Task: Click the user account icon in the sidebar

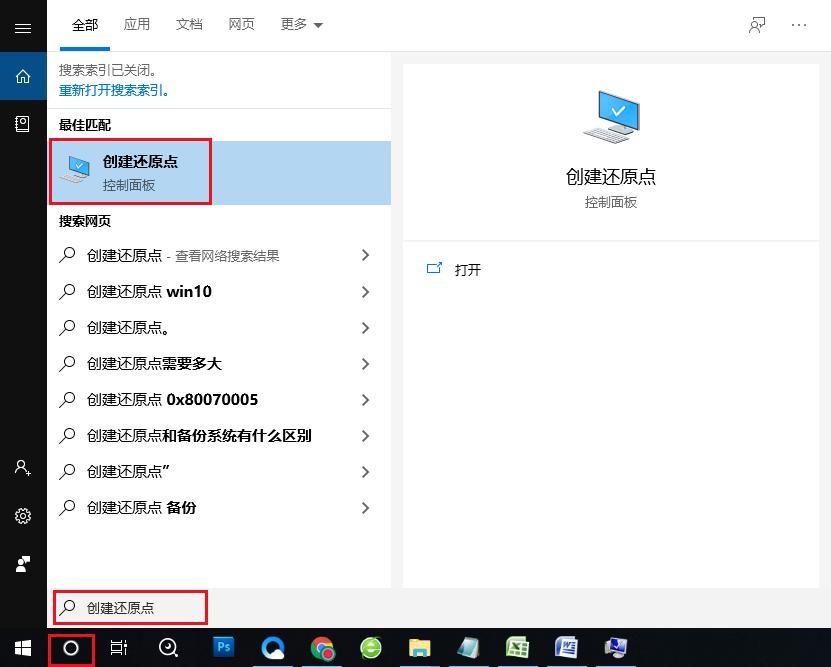Action: click(x=23, y=468)
